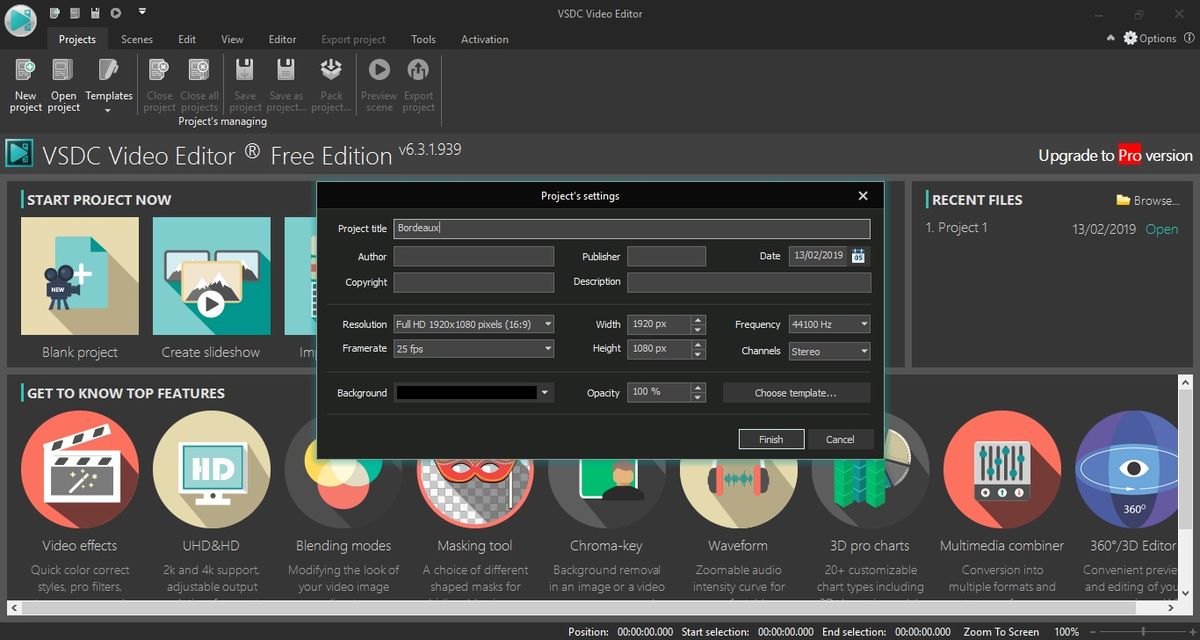
Task: Switch to the Scenes tab
Action: (136, 39)
